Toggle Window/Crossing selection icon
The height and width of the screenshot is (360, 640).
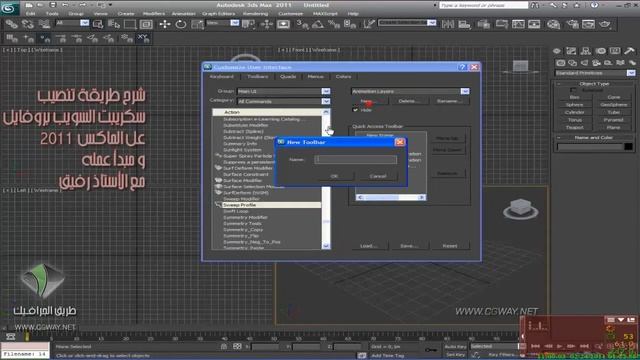point(146,24)
